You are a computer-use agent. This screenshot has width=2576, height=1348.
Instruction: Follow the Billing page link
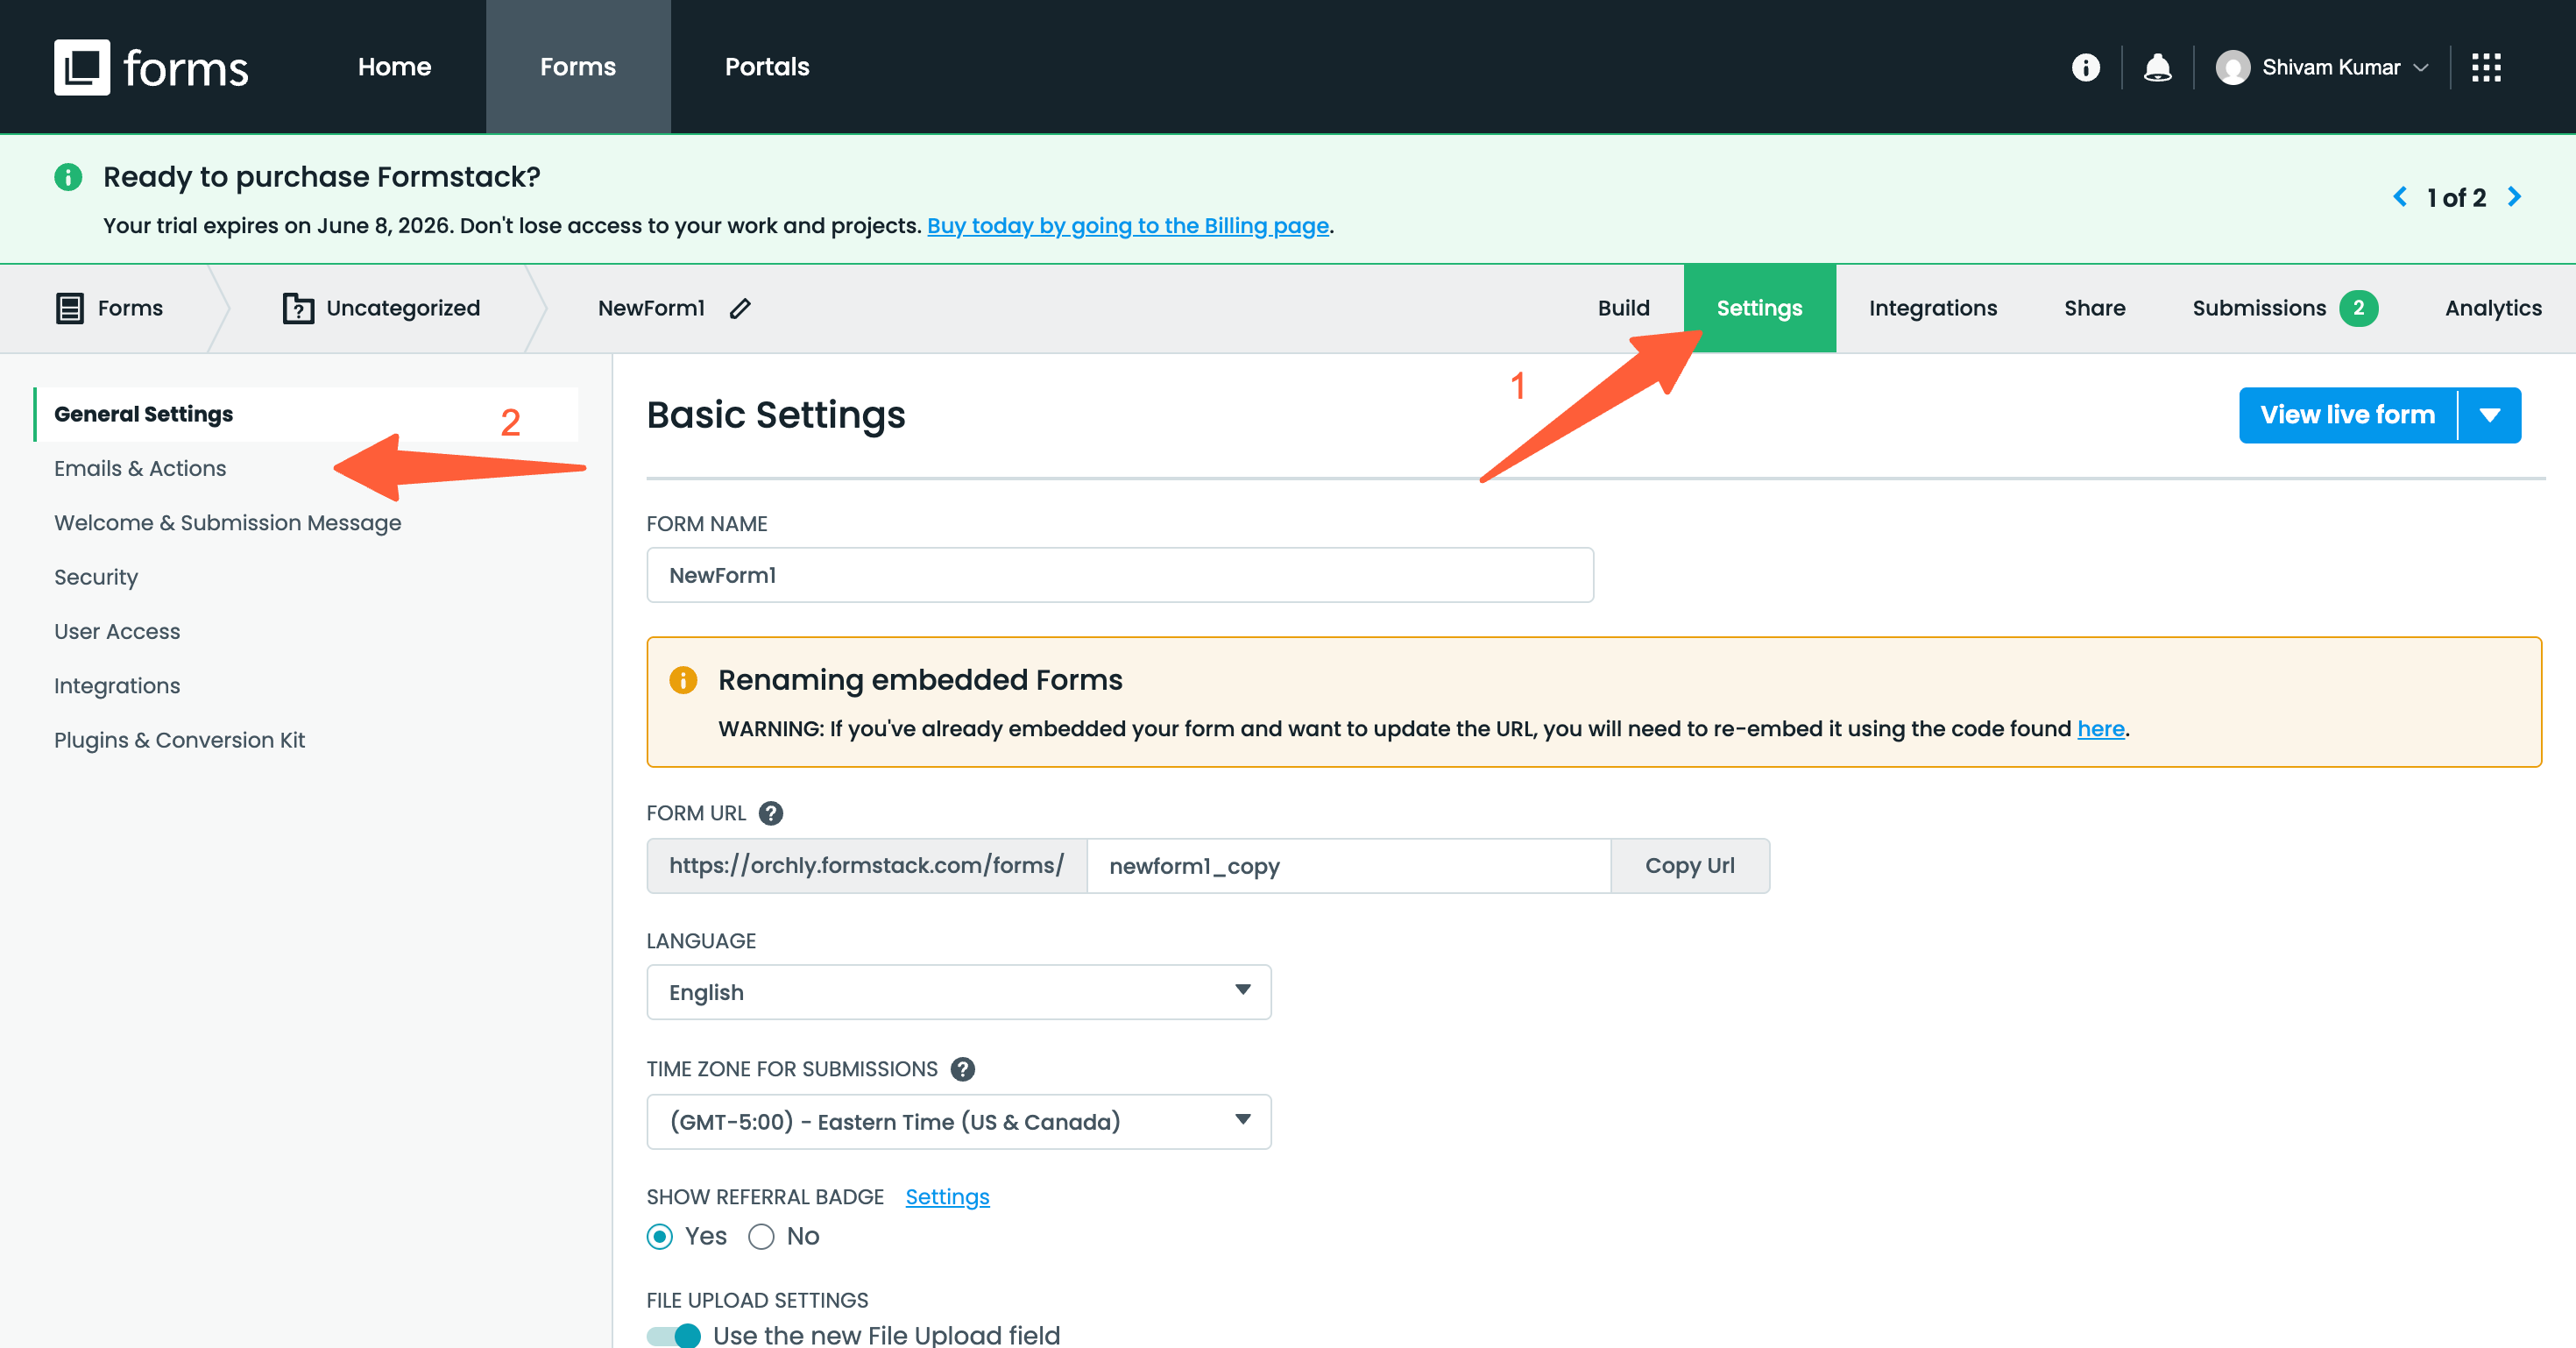click(x=1128, y=226)
